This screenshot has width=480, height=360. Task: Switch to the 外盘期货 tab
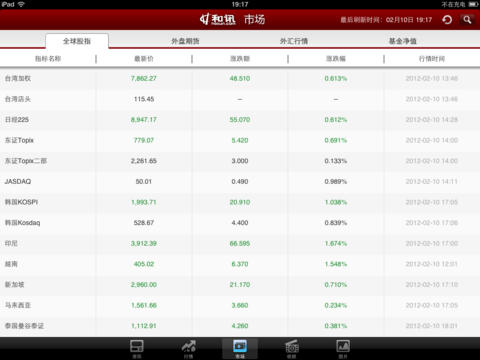(185, 41)
